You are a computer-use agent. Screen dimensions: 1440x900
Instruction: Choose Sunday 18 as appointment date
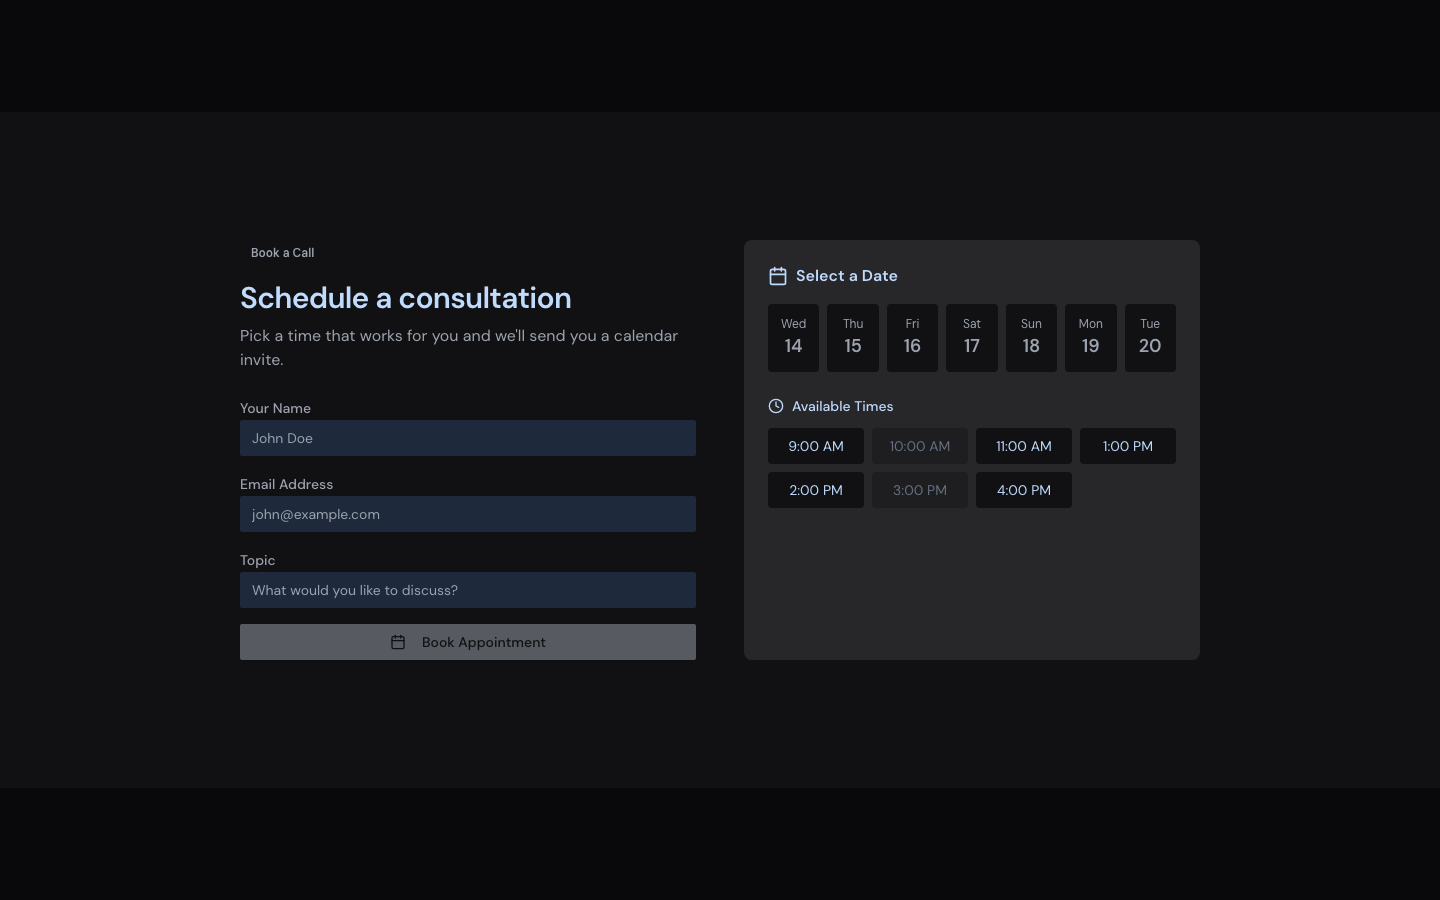coord(1031,338)
